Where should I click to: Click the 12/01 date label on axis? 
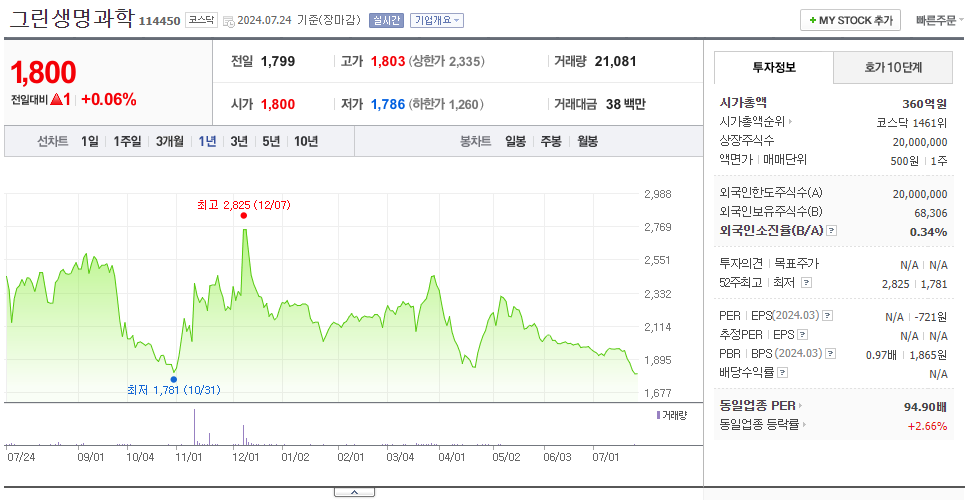pos(246,457)
